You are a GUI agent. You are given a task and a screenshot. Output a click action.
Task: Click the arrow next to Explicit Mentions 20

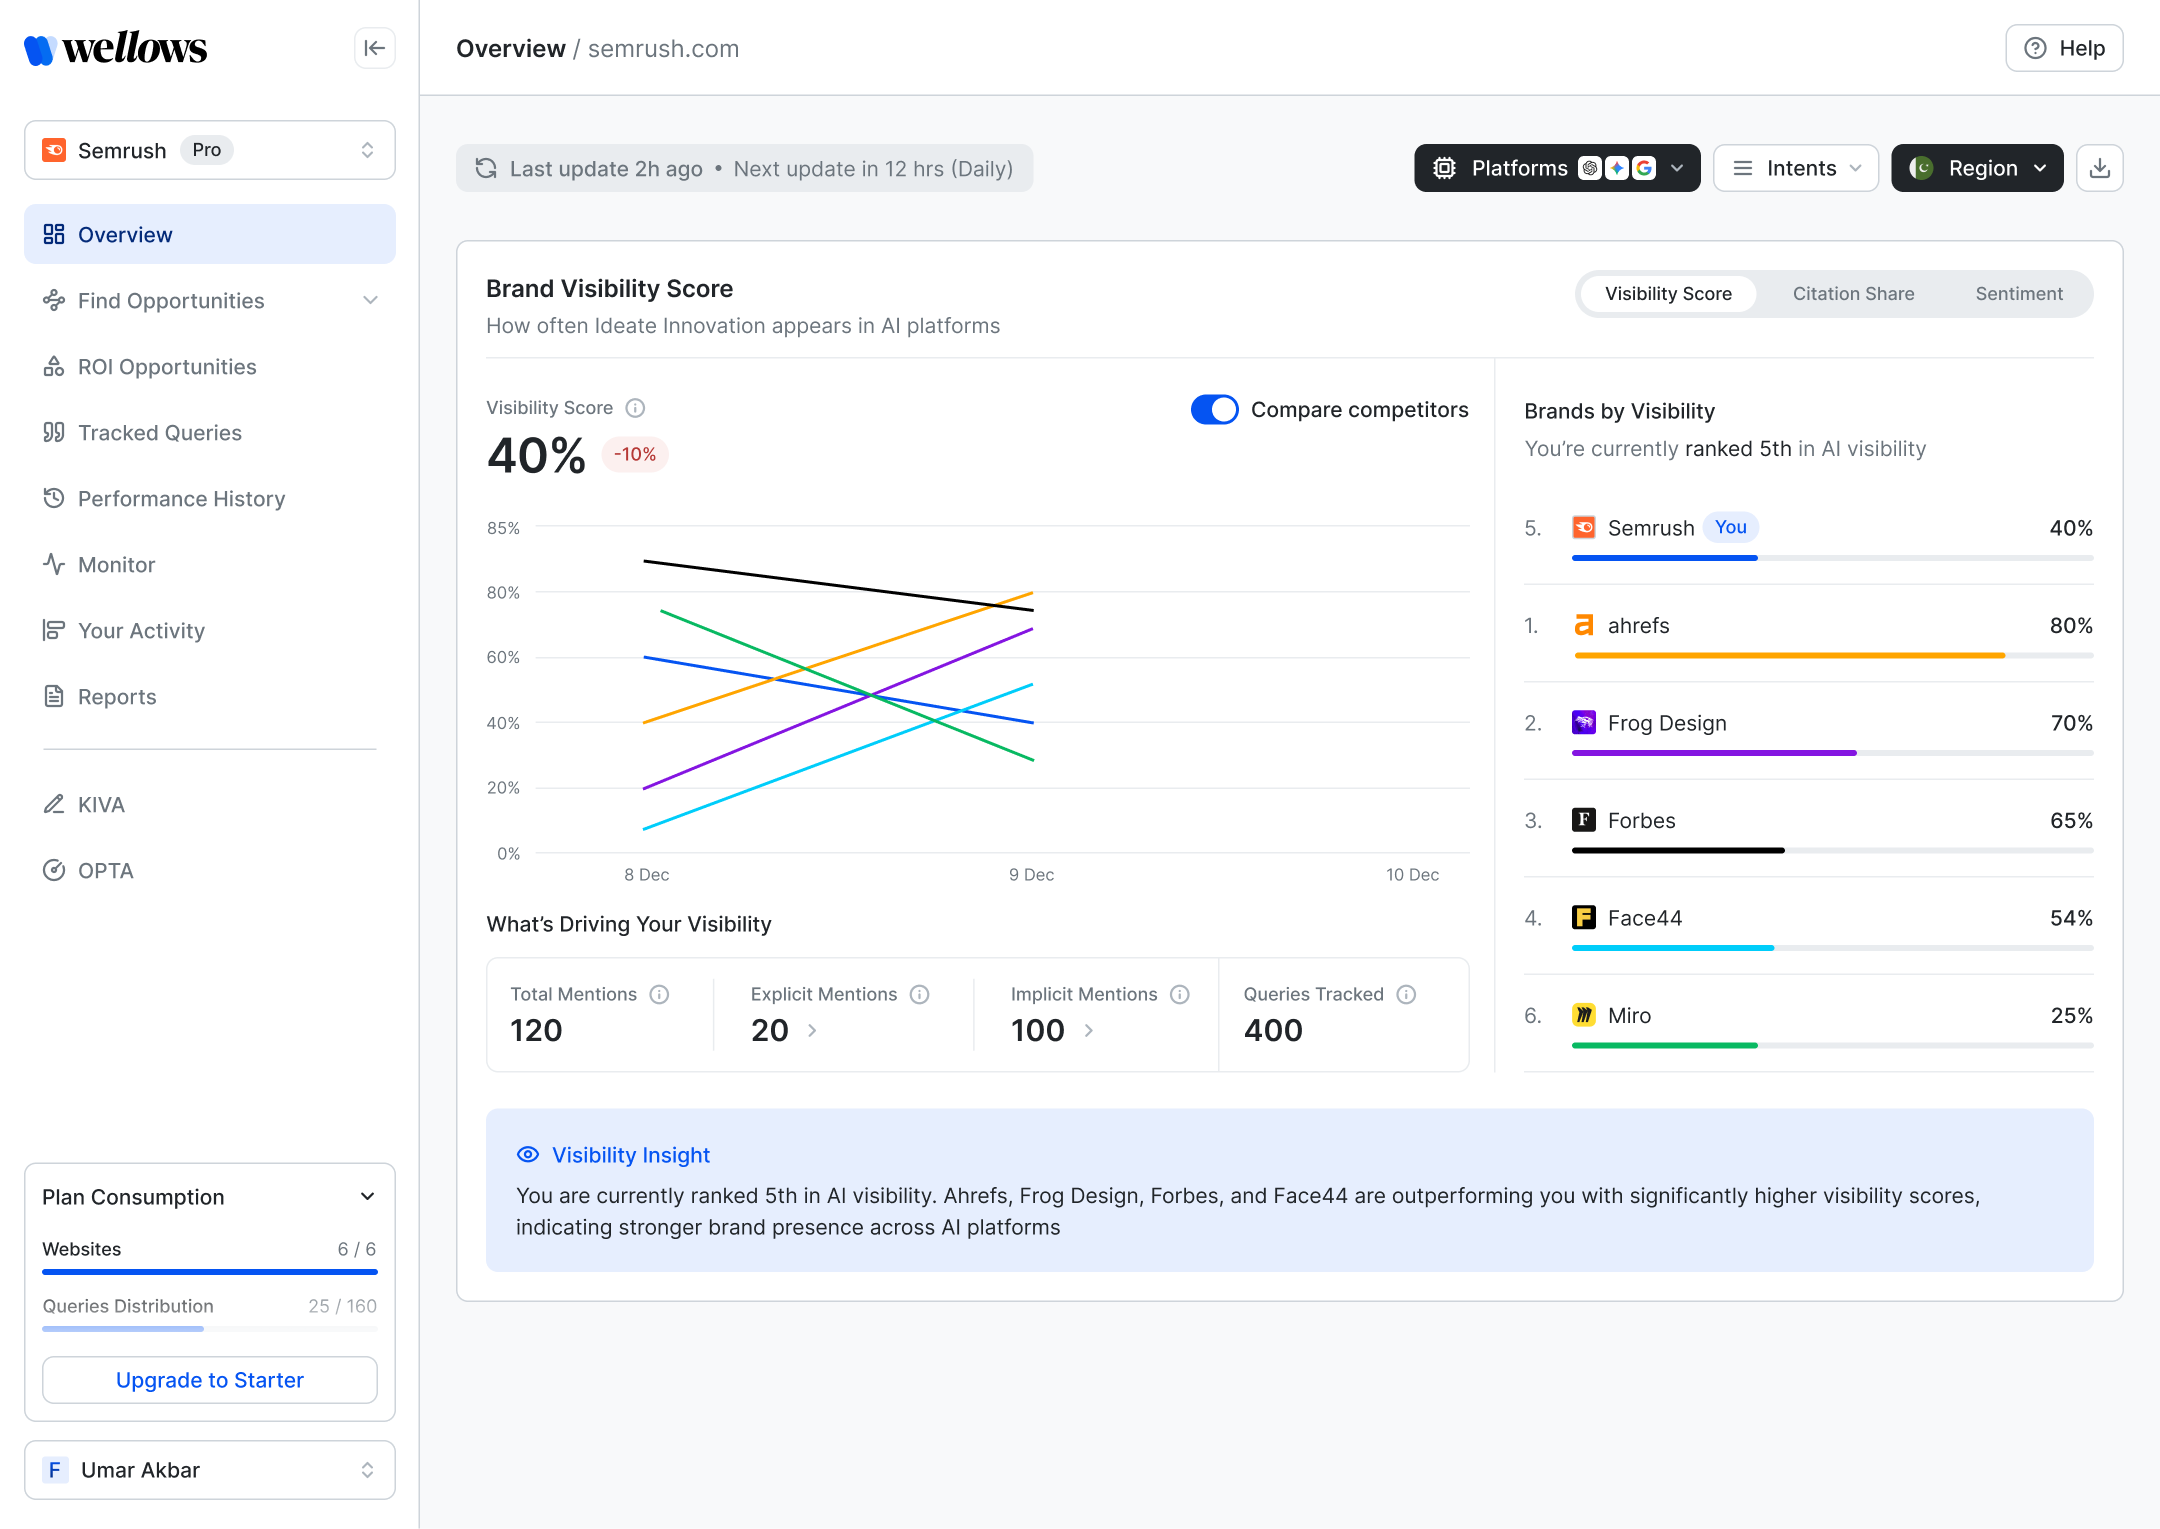pos(812,1030)
